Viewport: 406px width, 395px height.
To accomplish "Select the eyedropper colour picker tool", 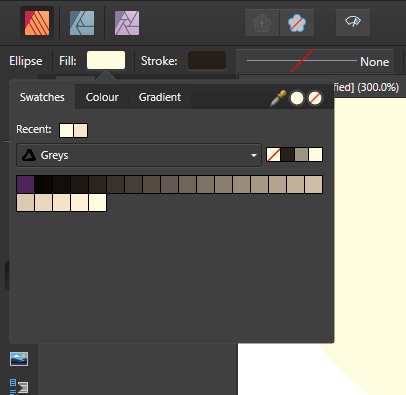I will [278, 98].
